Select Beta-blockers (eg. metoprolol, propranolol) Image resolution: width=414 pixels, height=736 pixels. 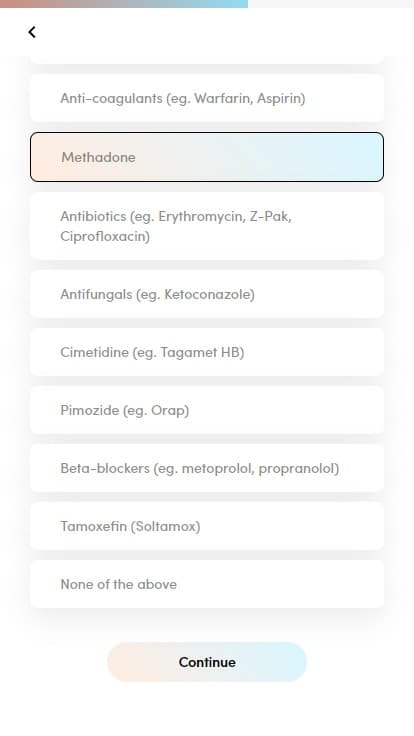pos(207,468)
